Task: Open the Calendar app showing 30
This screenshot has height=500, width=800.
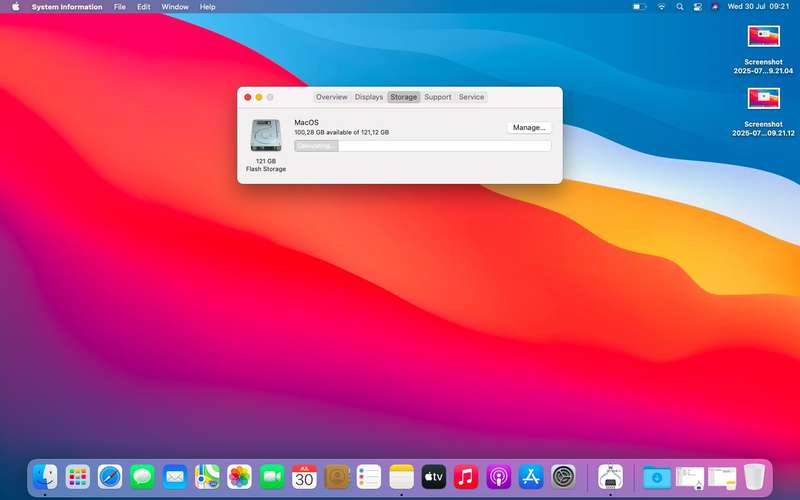Action: 304,477
